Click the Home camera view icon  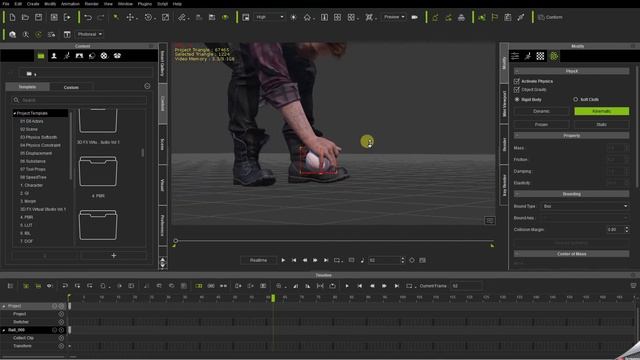point(307,17)
